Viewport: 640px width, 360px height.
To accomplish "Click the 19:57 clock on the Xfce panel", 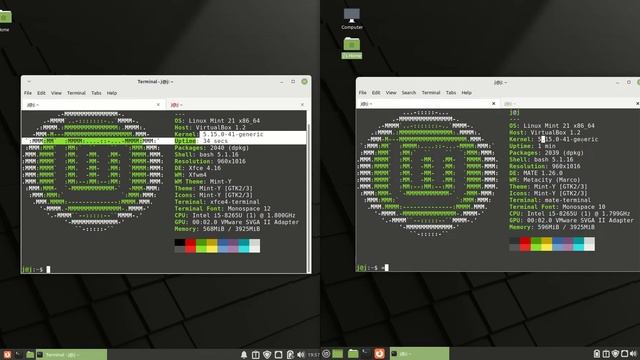I will pyautogui.click(x=313, y=355).
